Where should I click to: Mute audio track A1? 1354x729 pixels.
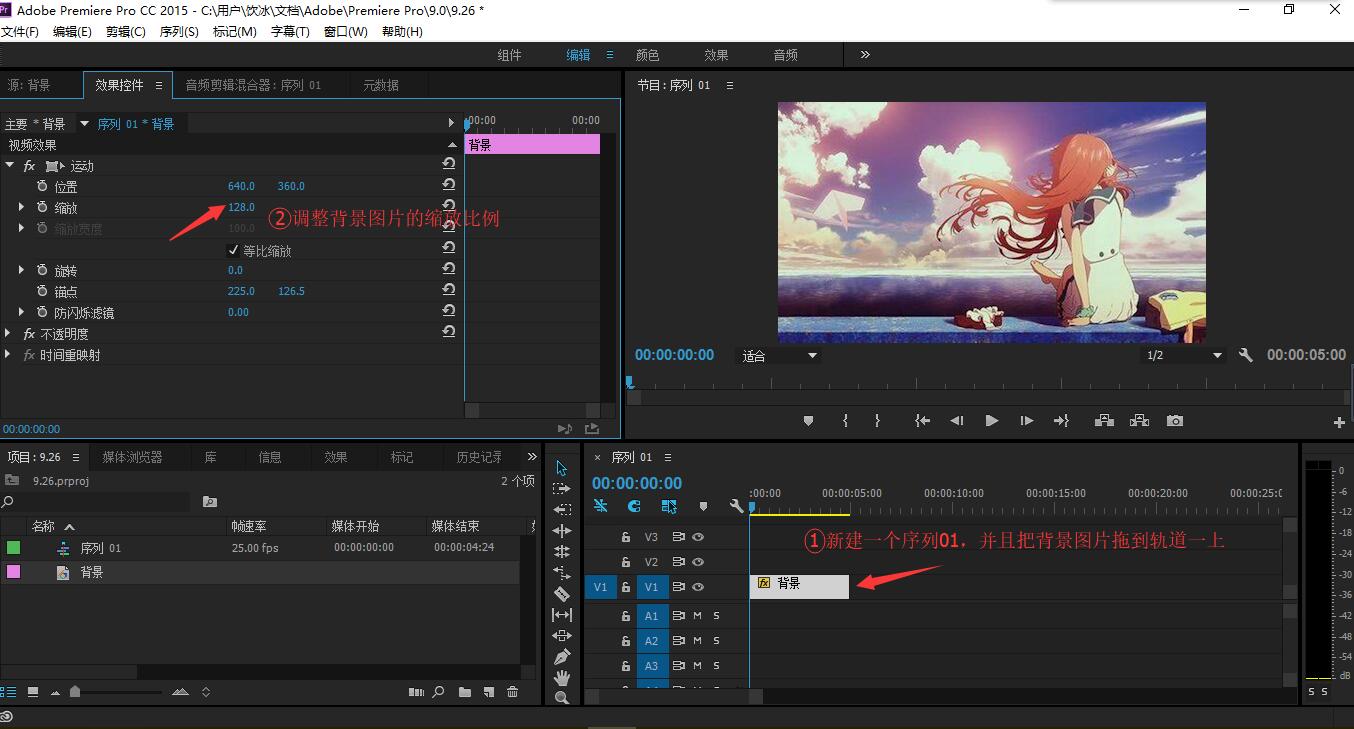point(697,615)
